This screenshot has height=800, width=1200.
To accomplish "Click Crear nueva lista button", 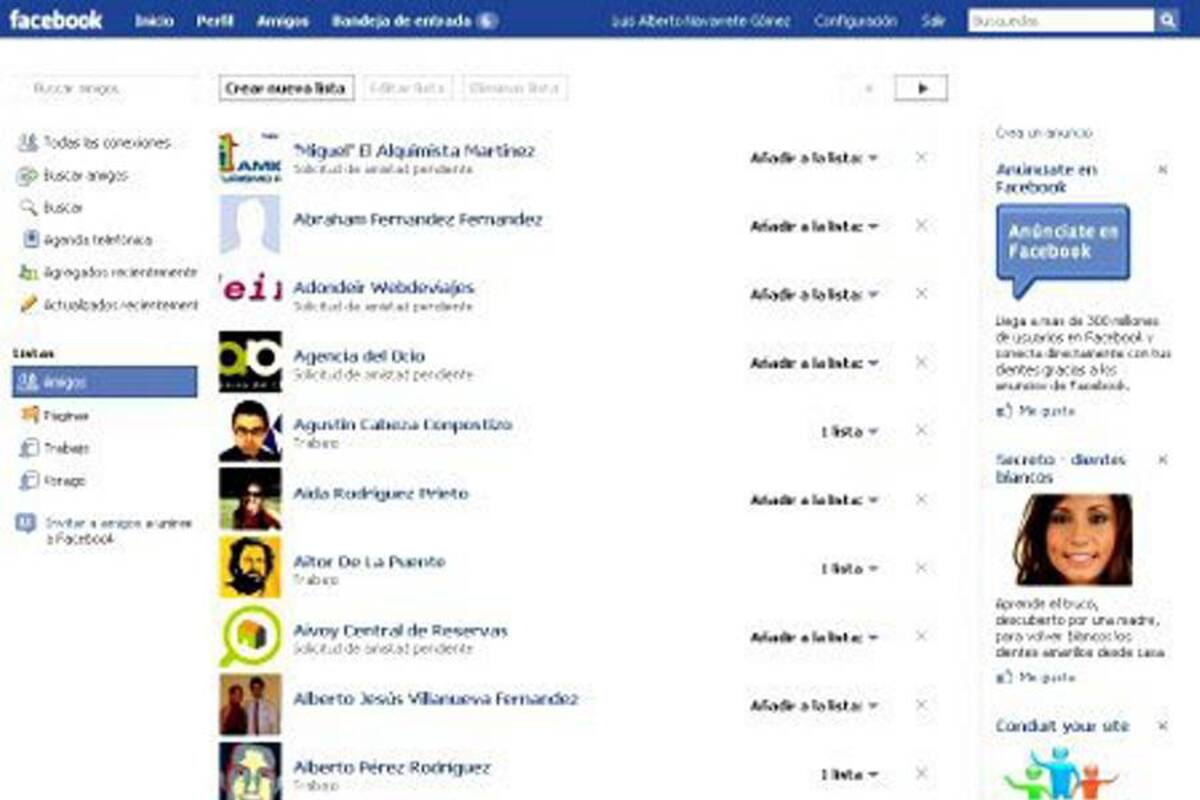I will [x=285, y=88].
